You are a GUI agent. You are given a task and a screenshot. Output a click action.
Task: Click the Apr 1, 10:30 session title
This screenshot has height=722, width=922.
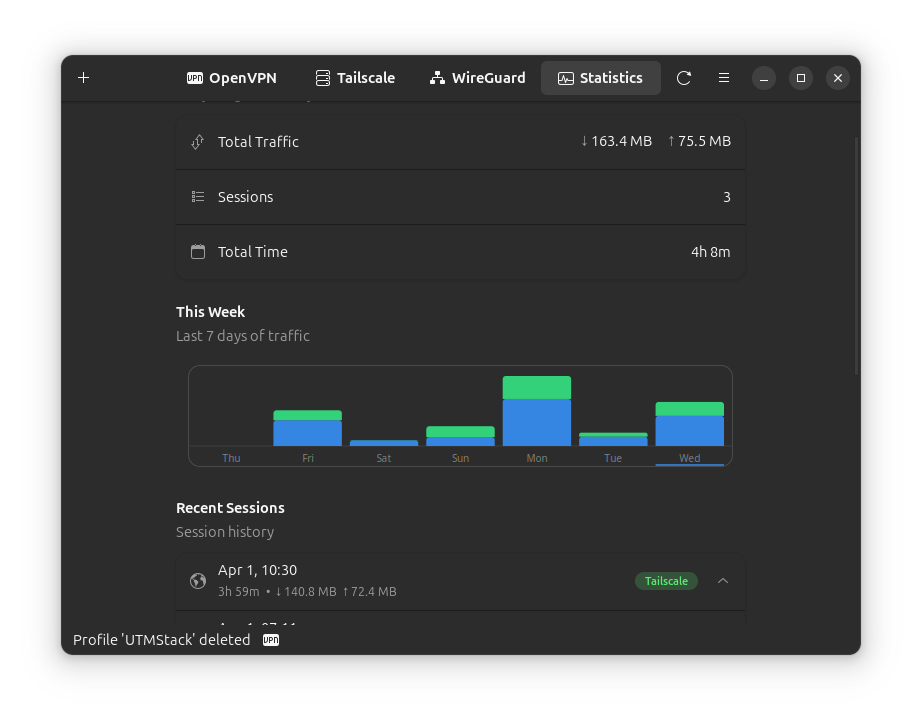258,570
